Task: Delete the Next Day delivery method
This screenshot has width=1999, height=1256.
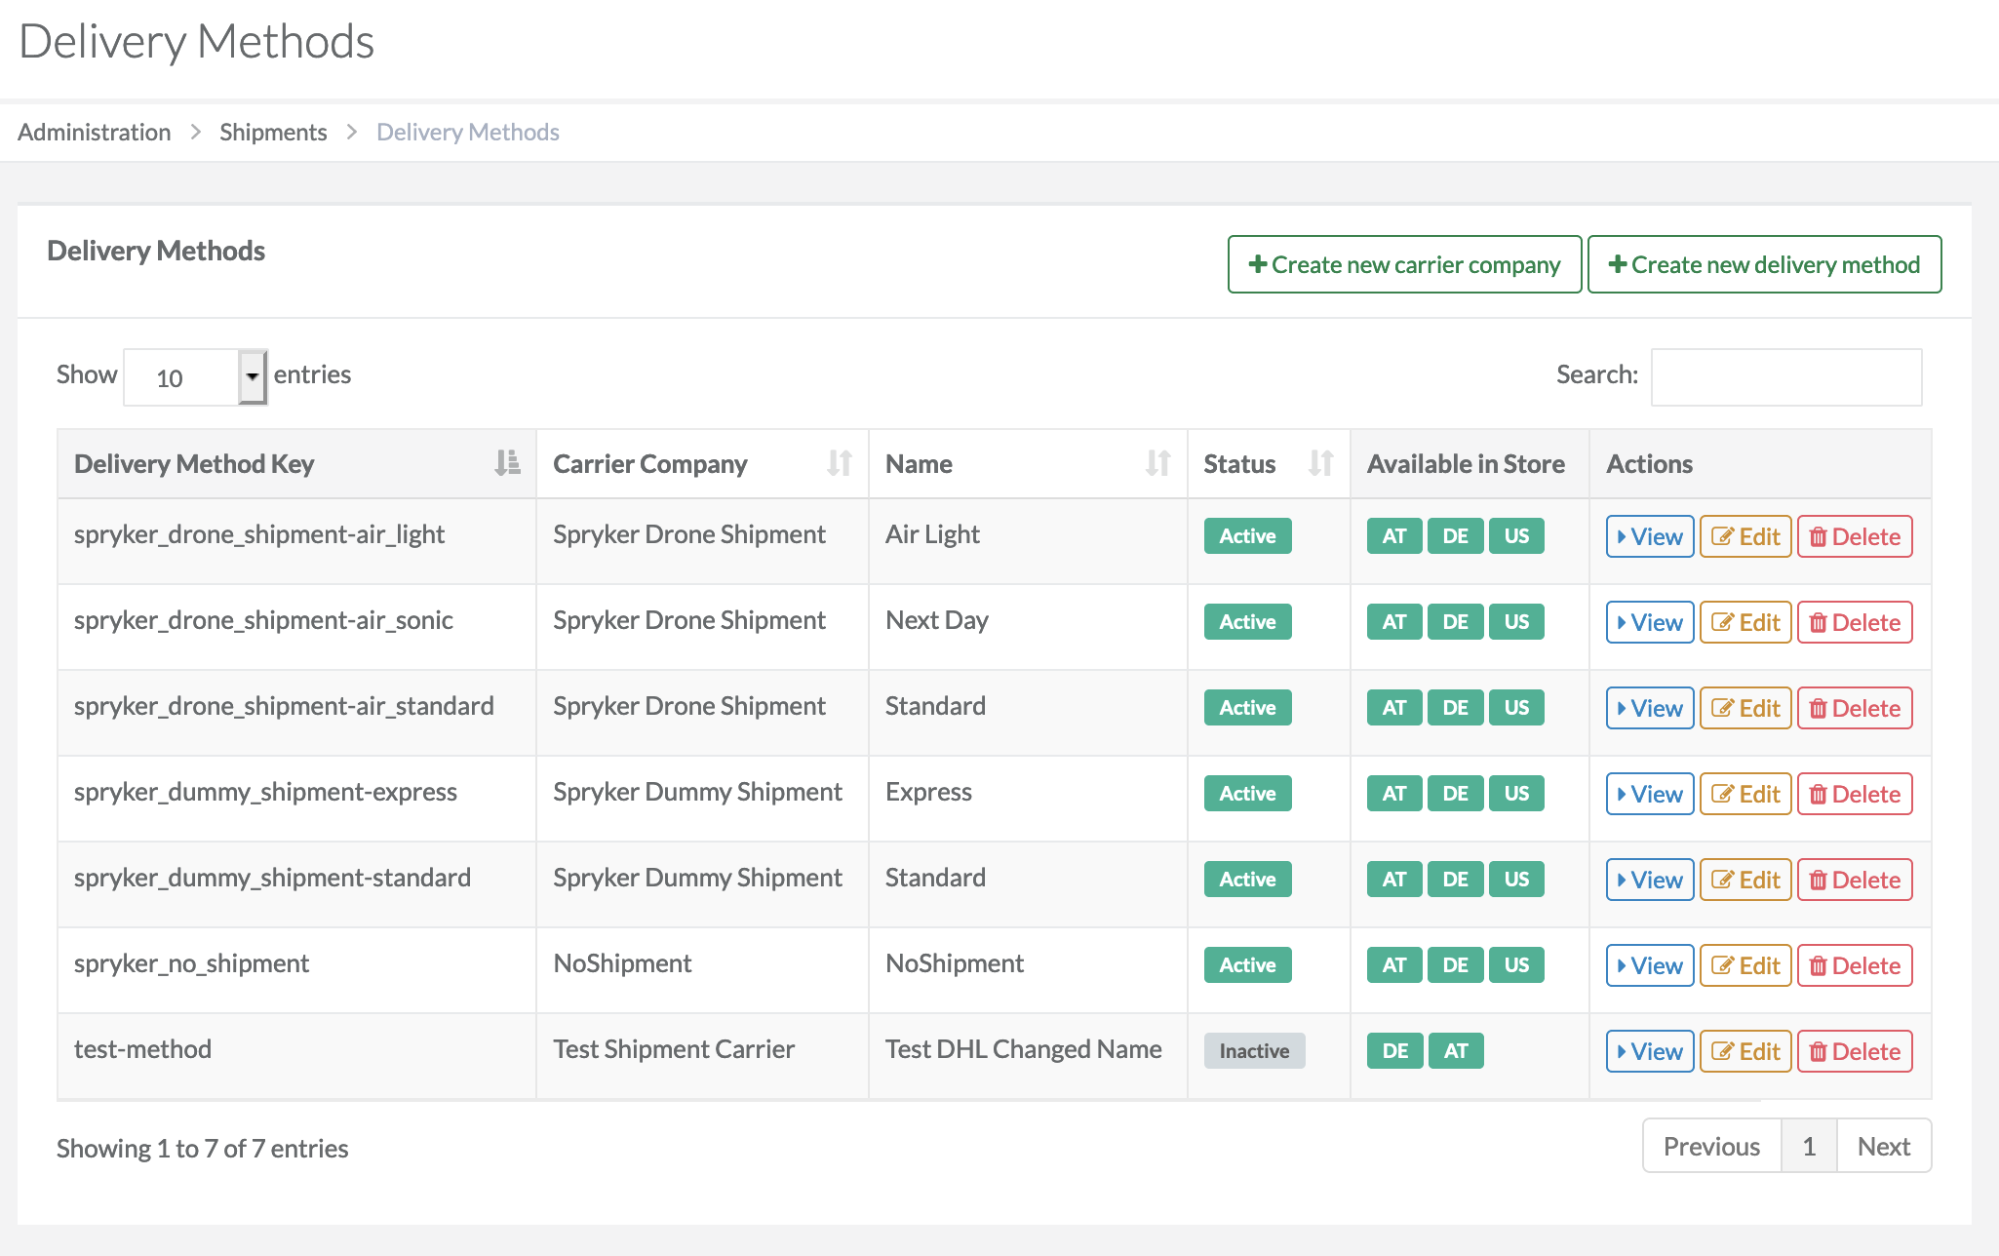Action: pos(1855,622)
